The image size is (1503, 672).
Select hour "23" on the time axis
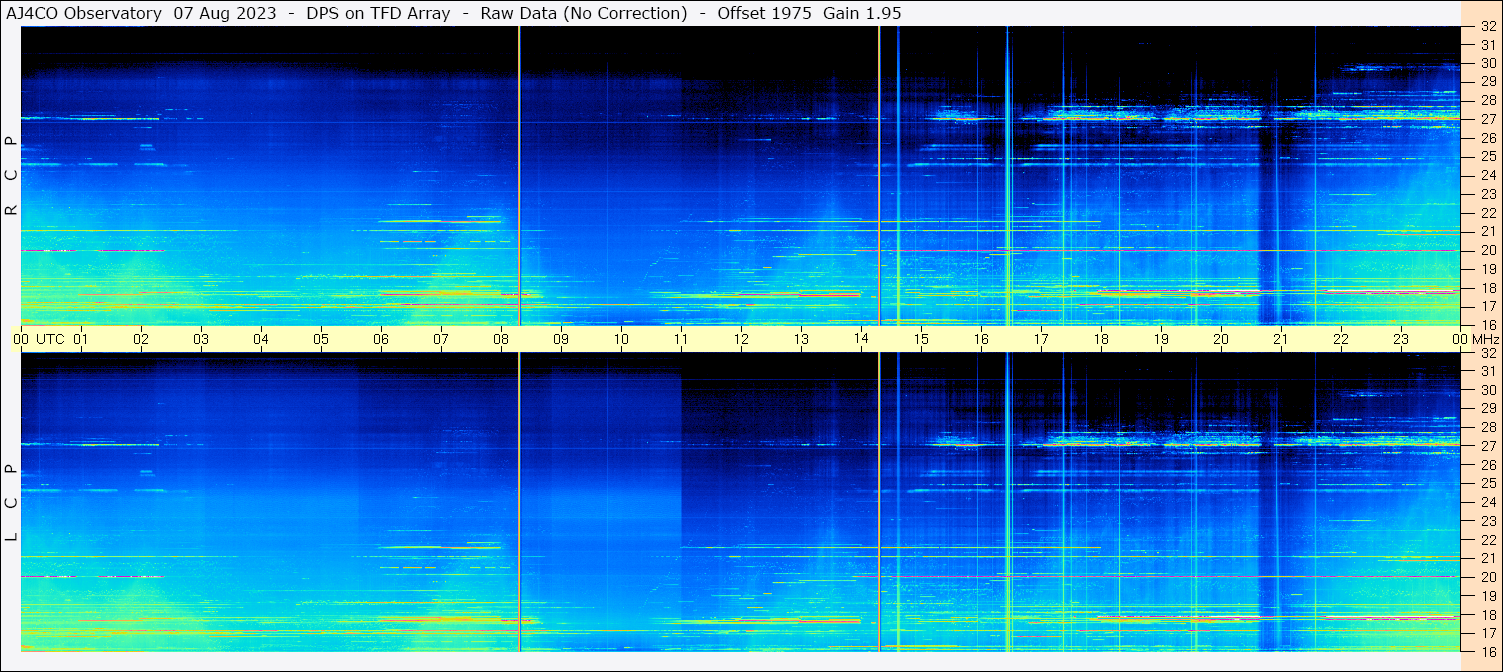[x=1401, y=339]
